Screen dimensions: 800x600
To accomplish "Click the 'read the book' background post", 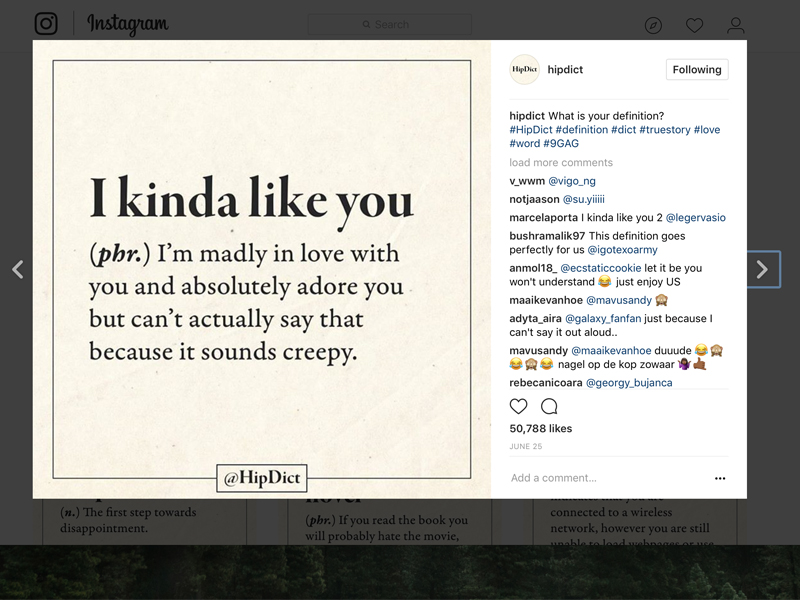I will (x=390, y=521).
